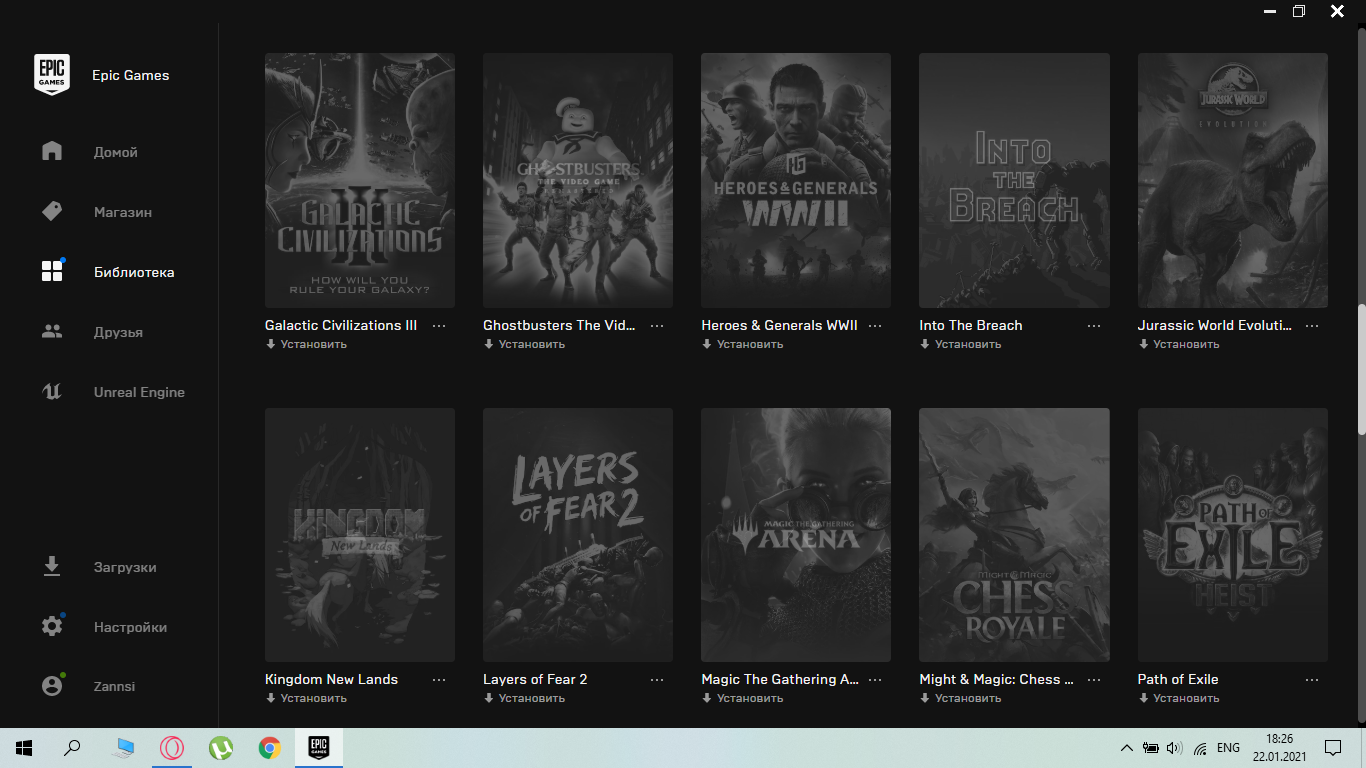This screenshot has width=1366, height=768.
Task: Open the Unreal Engine logo icon
Action: (52, 391)
